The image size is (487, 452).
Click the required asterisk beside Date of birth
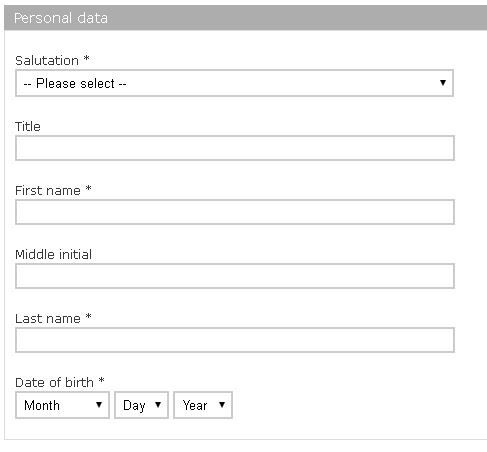[x=101, y=380]
